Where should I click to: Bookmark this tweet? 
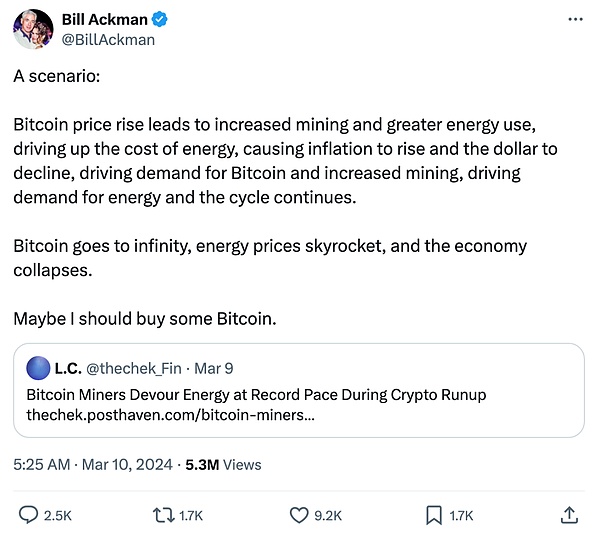(434, 515)
